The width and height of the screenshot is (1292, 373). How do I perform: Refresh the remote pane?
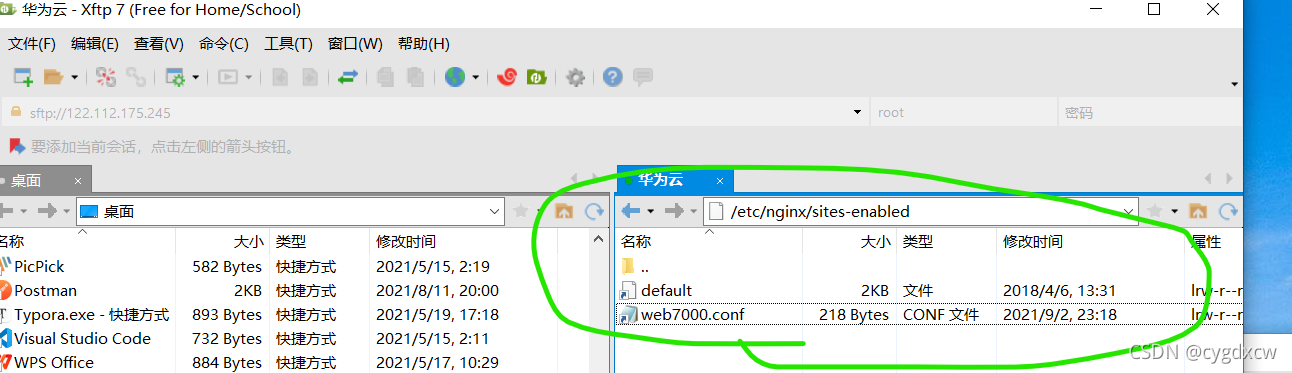[x=1228, y=211]
